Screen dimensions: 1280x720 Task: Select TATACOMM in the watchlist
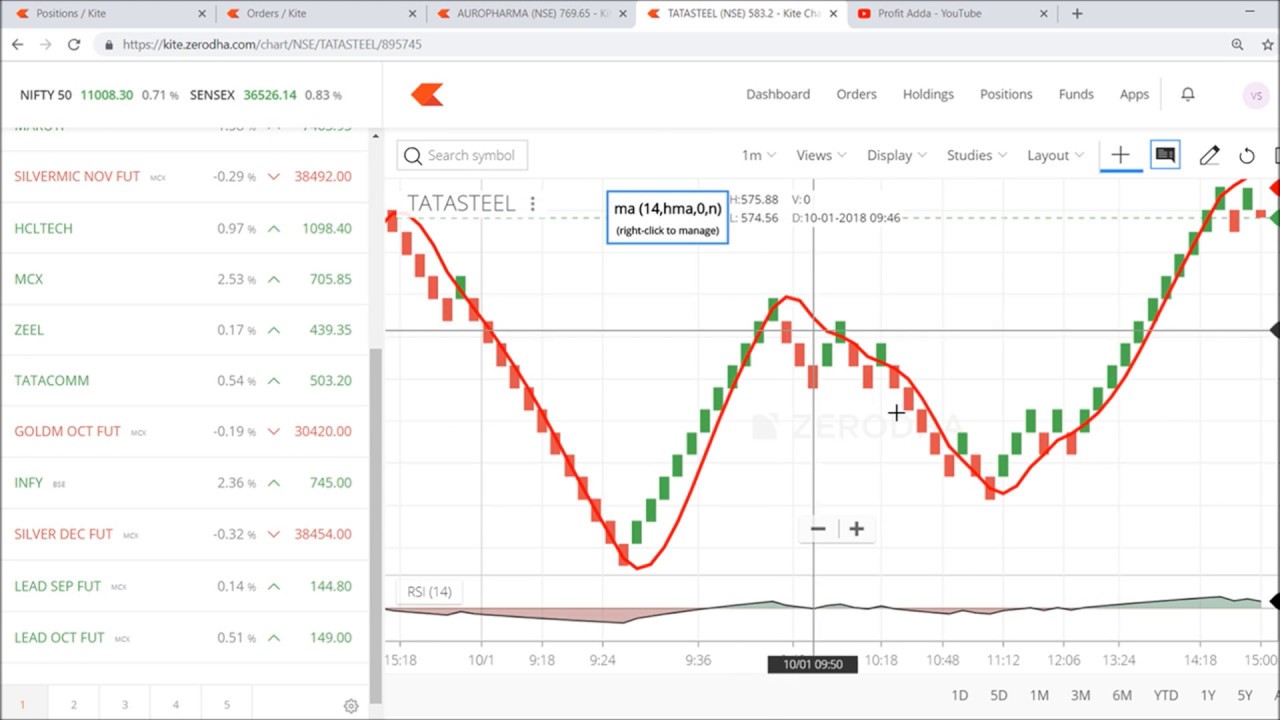click(185, 380)
